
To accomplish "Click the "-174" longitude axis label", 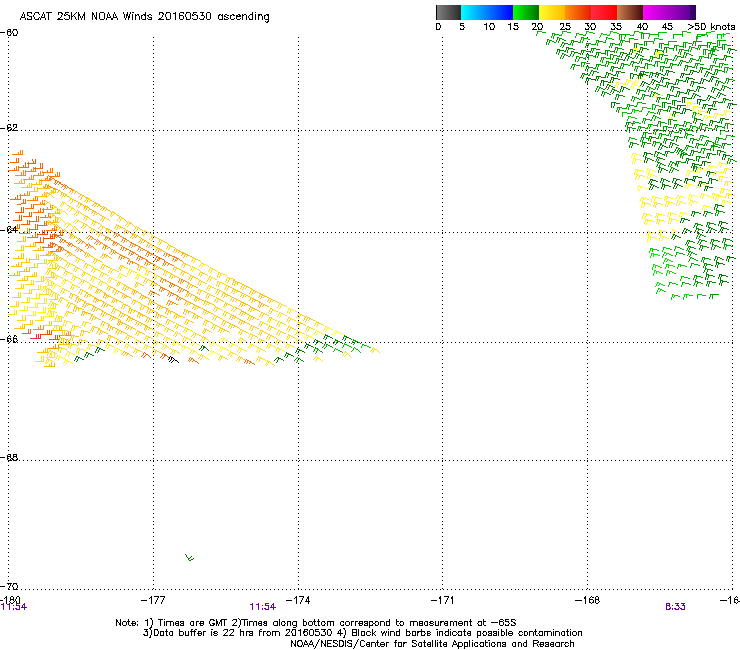I will coord(298,600).
